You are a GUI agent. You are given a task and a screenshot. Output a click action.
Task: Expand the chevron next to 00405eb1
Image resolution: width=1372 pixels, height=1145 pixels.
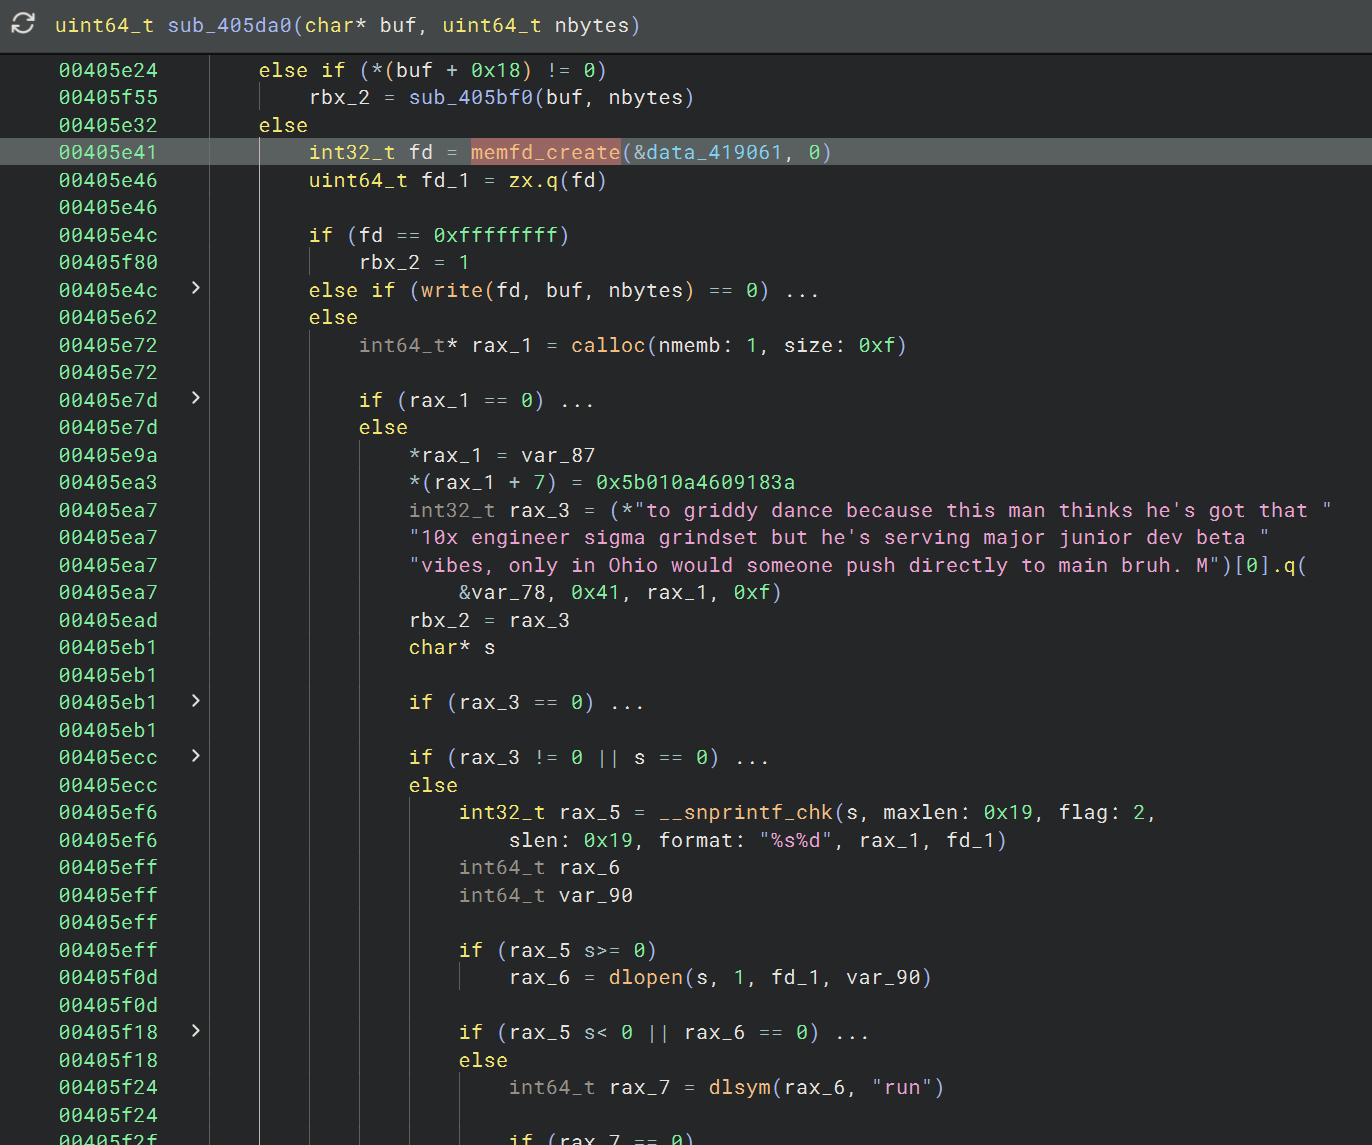[x=195, y=701]
